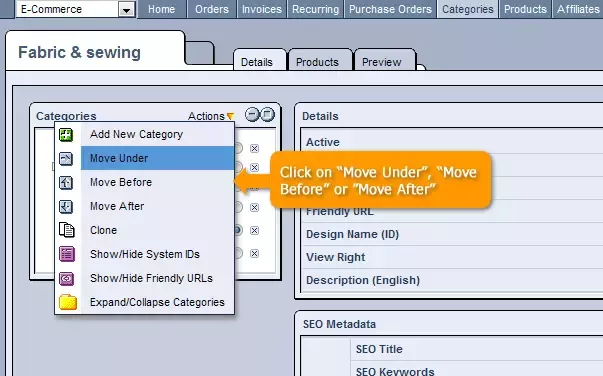Viewport: 603px width, 376px height.
Task: Click the "View Right" field label
Action: click(x=335, y=257)
